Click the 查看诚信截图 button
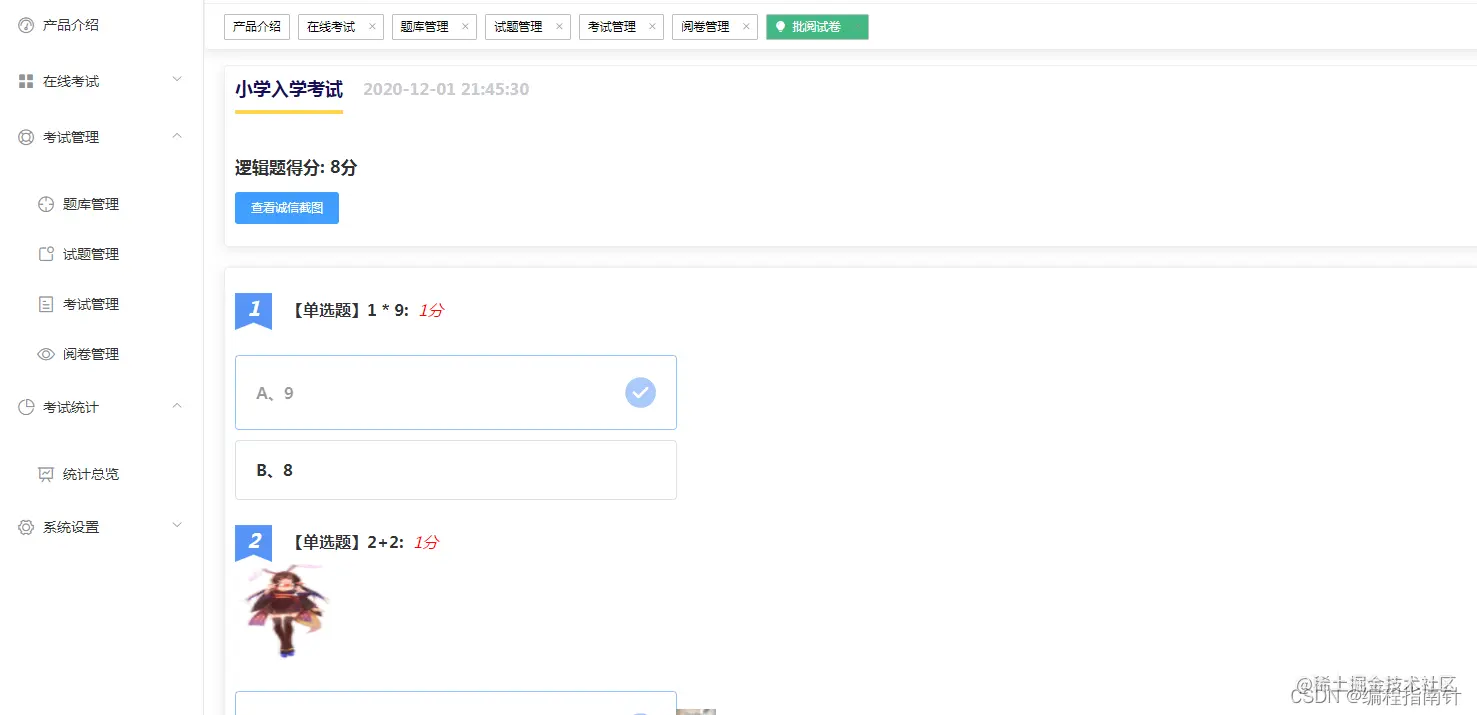 click(x=287, y=208)
